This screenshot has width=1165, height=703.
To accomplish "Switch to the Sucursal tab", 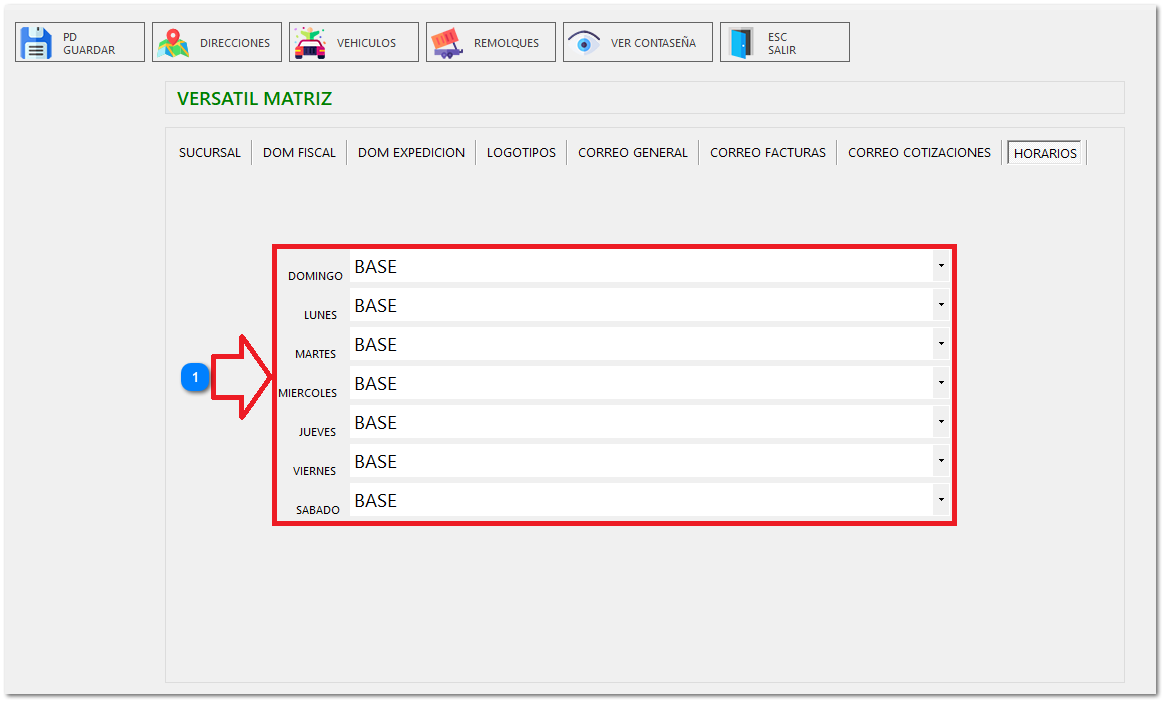I will click(210, 153).
